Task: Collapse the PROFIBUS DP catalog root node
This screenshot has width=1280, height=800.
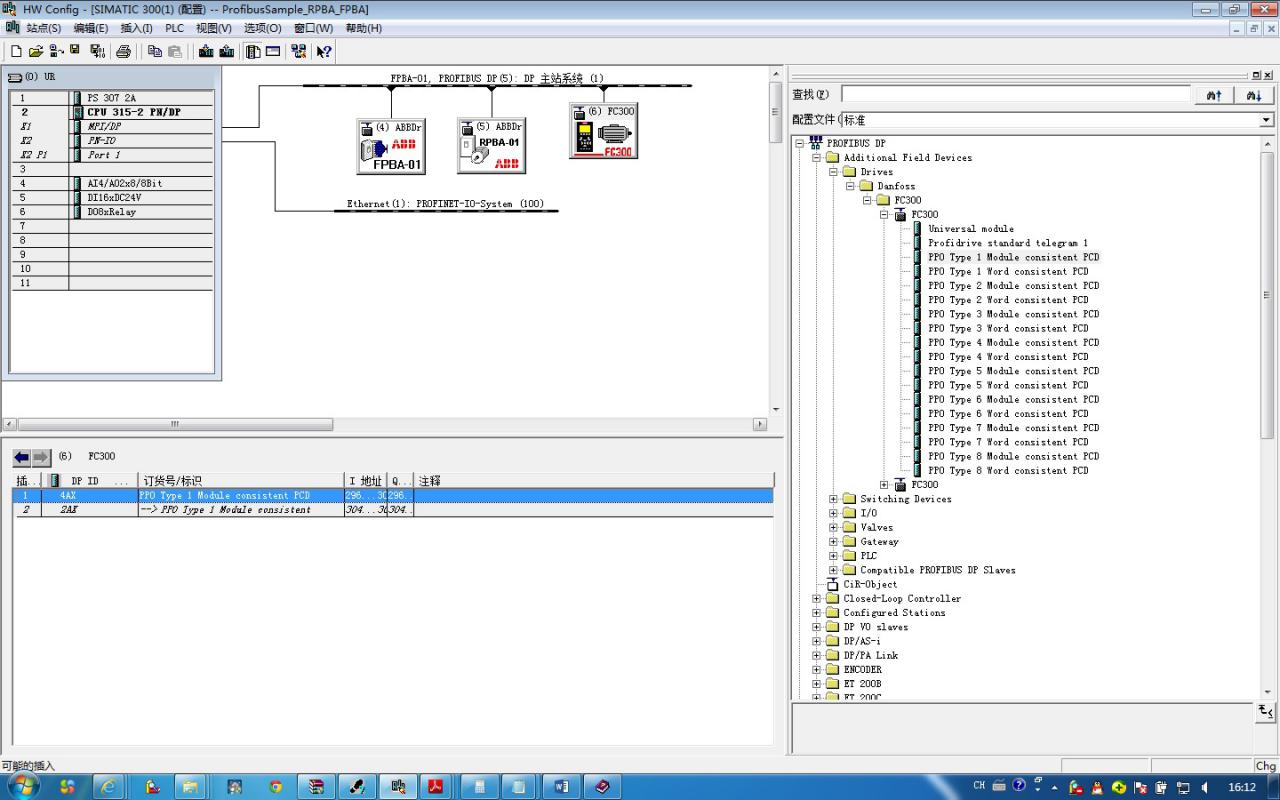Action: [x=800, y=143]
